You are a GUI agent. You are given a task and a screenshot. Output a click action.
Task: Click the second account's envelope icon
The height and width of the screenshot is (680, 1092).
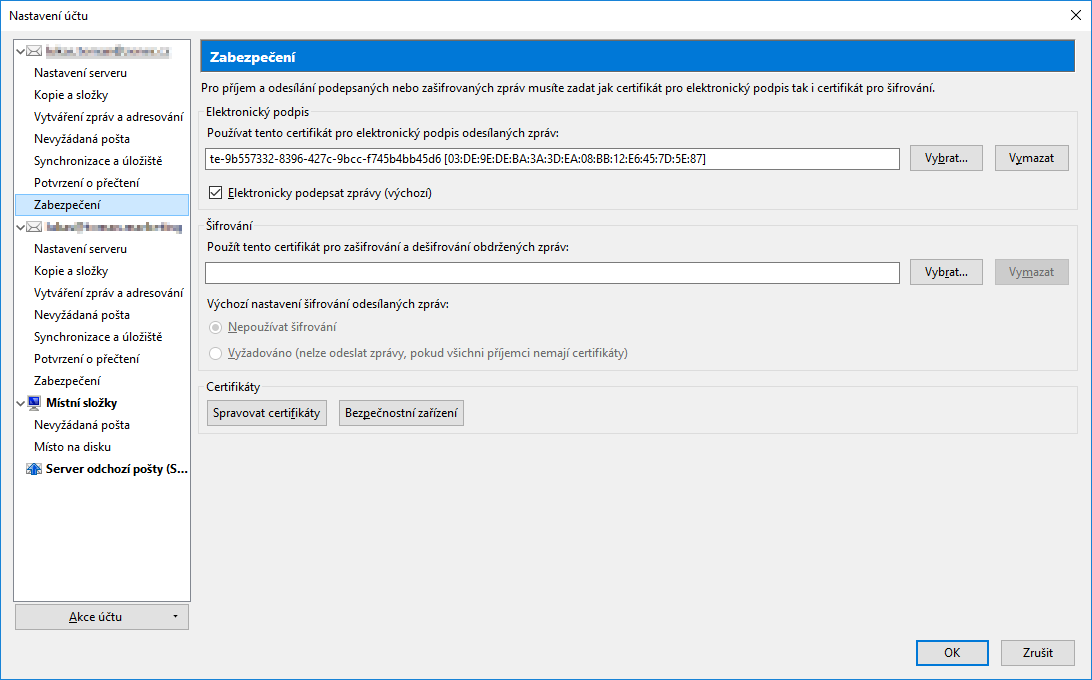[x=33, y=227]
